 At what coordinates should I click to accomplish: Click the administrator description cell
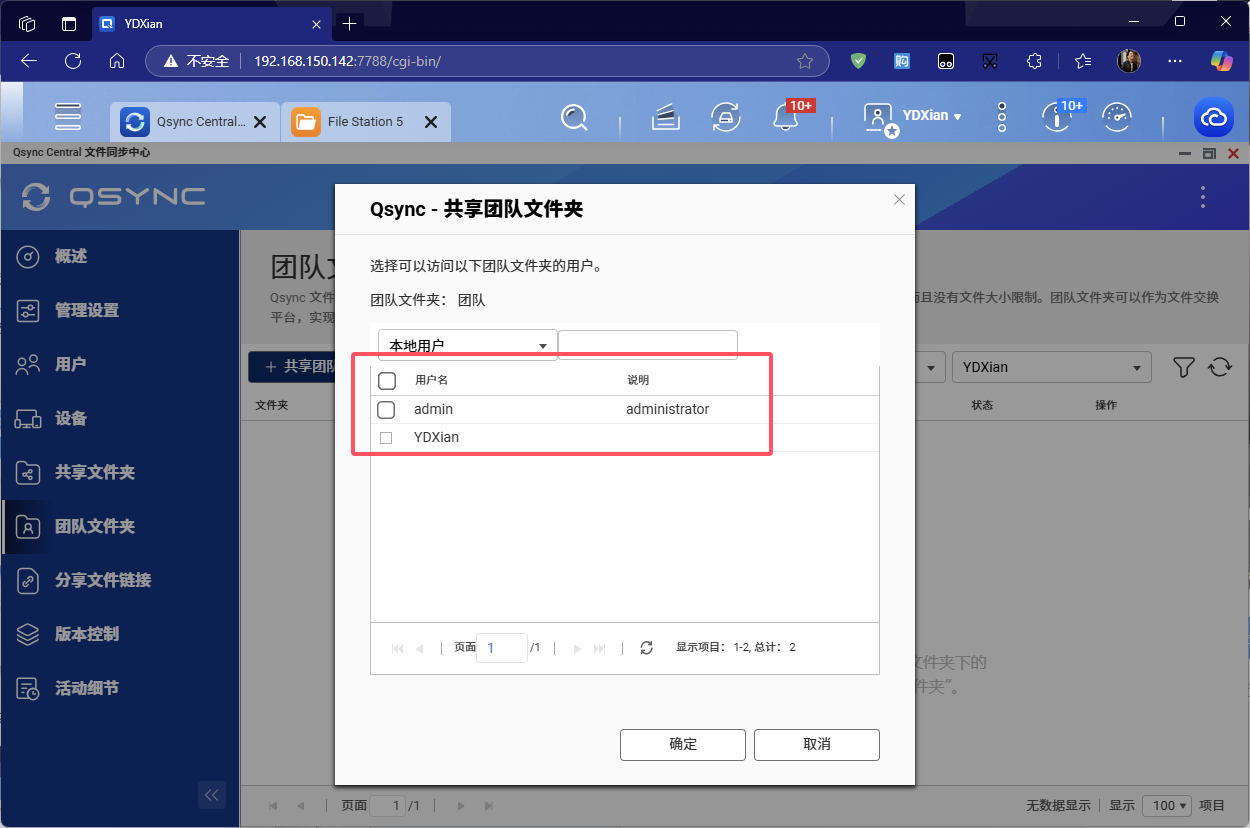point(667,409)
